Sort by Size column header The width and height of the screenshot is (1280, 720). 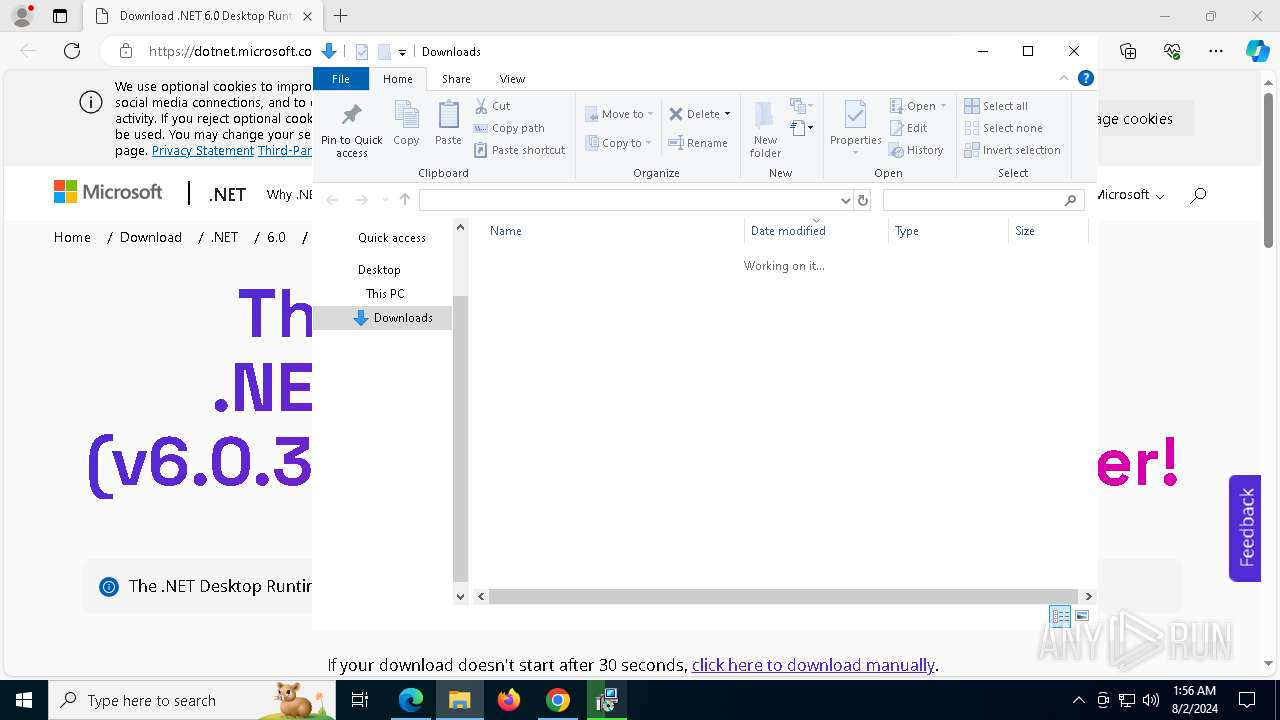(x=1049, y=231)
